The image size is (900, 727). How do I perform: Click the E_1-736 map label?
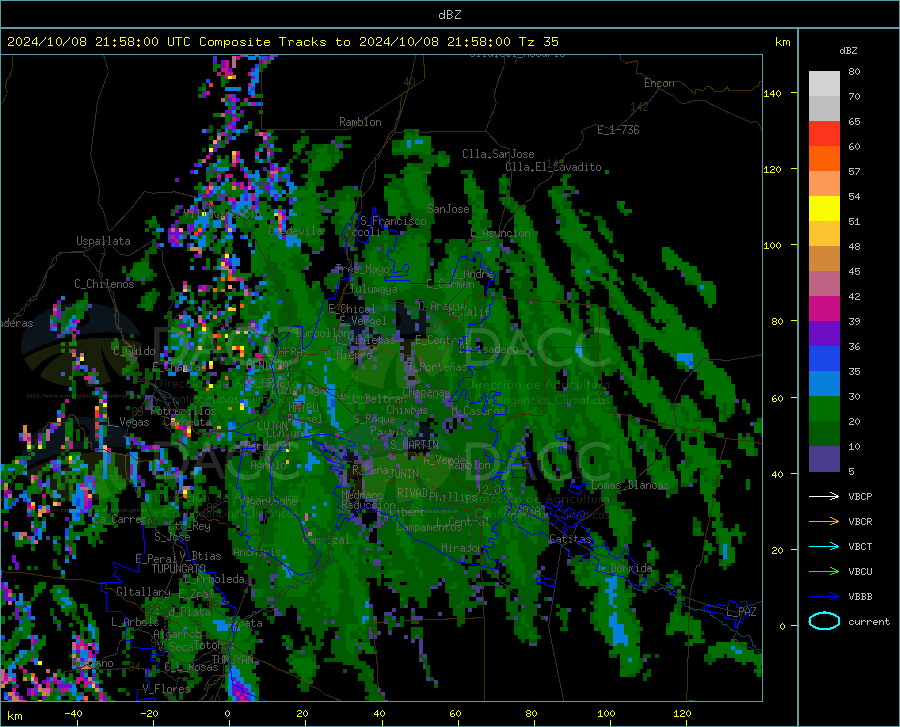pos(618,130)
